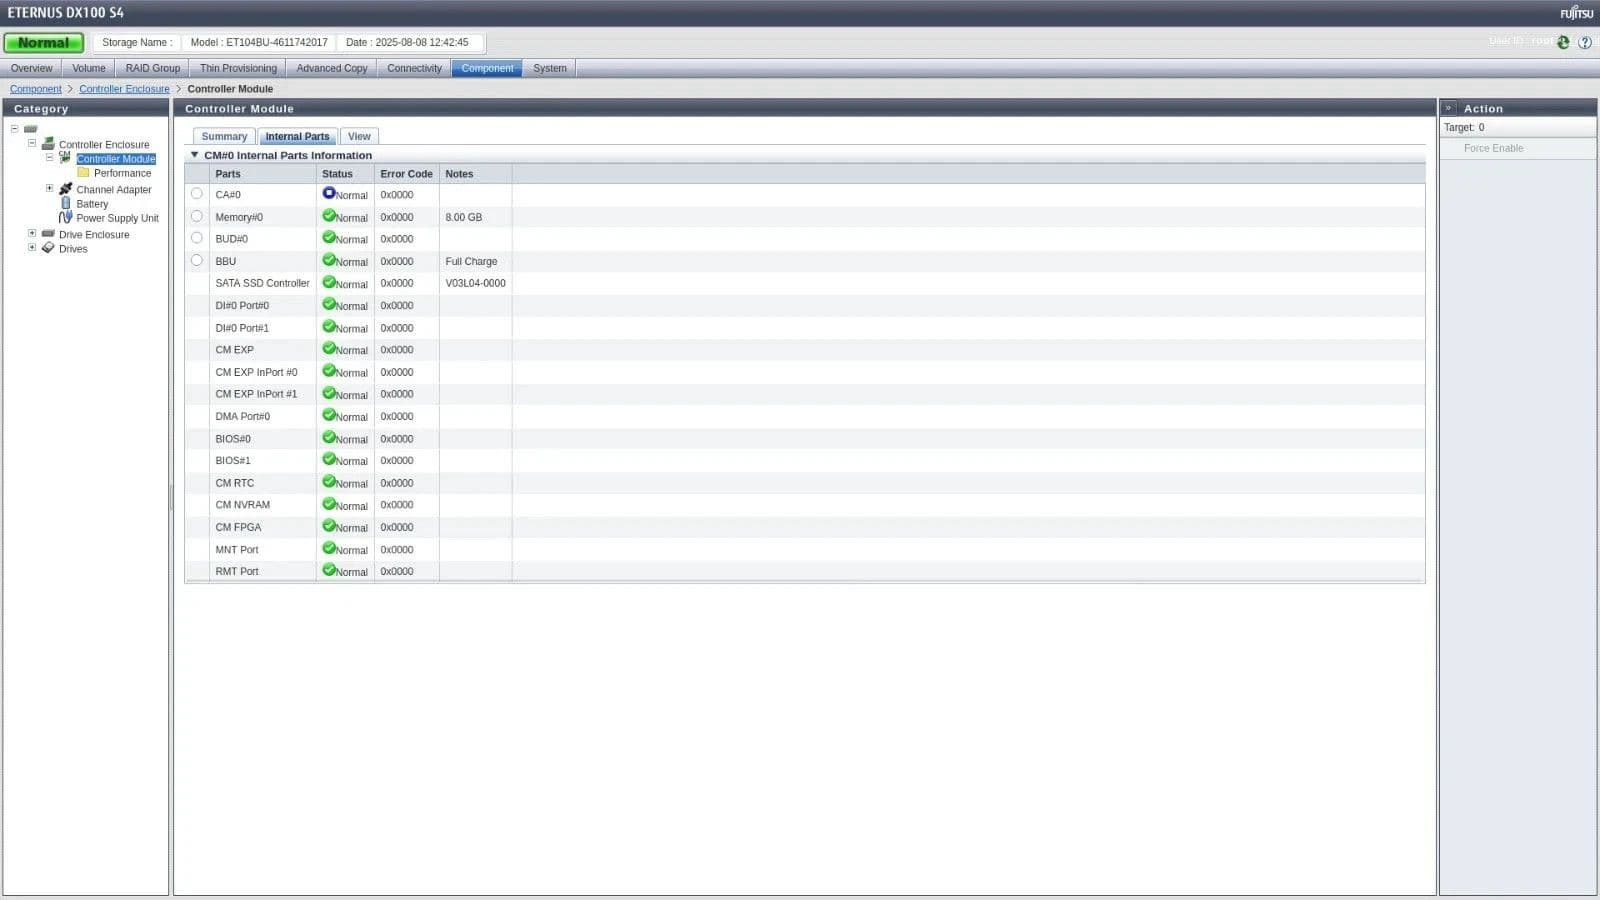1600x900 pixels.
Task: Click the Channel Adapter plug icon
Action: point(66,189)
